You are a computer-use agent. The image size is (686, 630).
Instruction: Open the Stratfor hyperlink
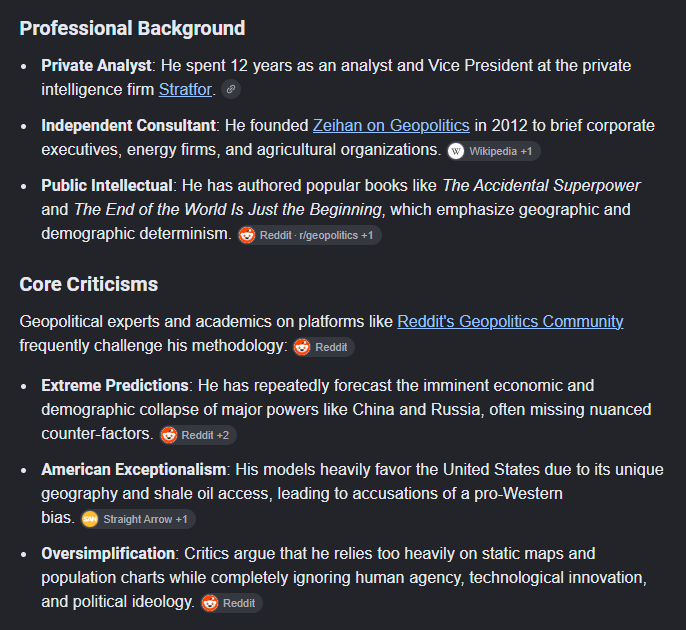[186, 90]
